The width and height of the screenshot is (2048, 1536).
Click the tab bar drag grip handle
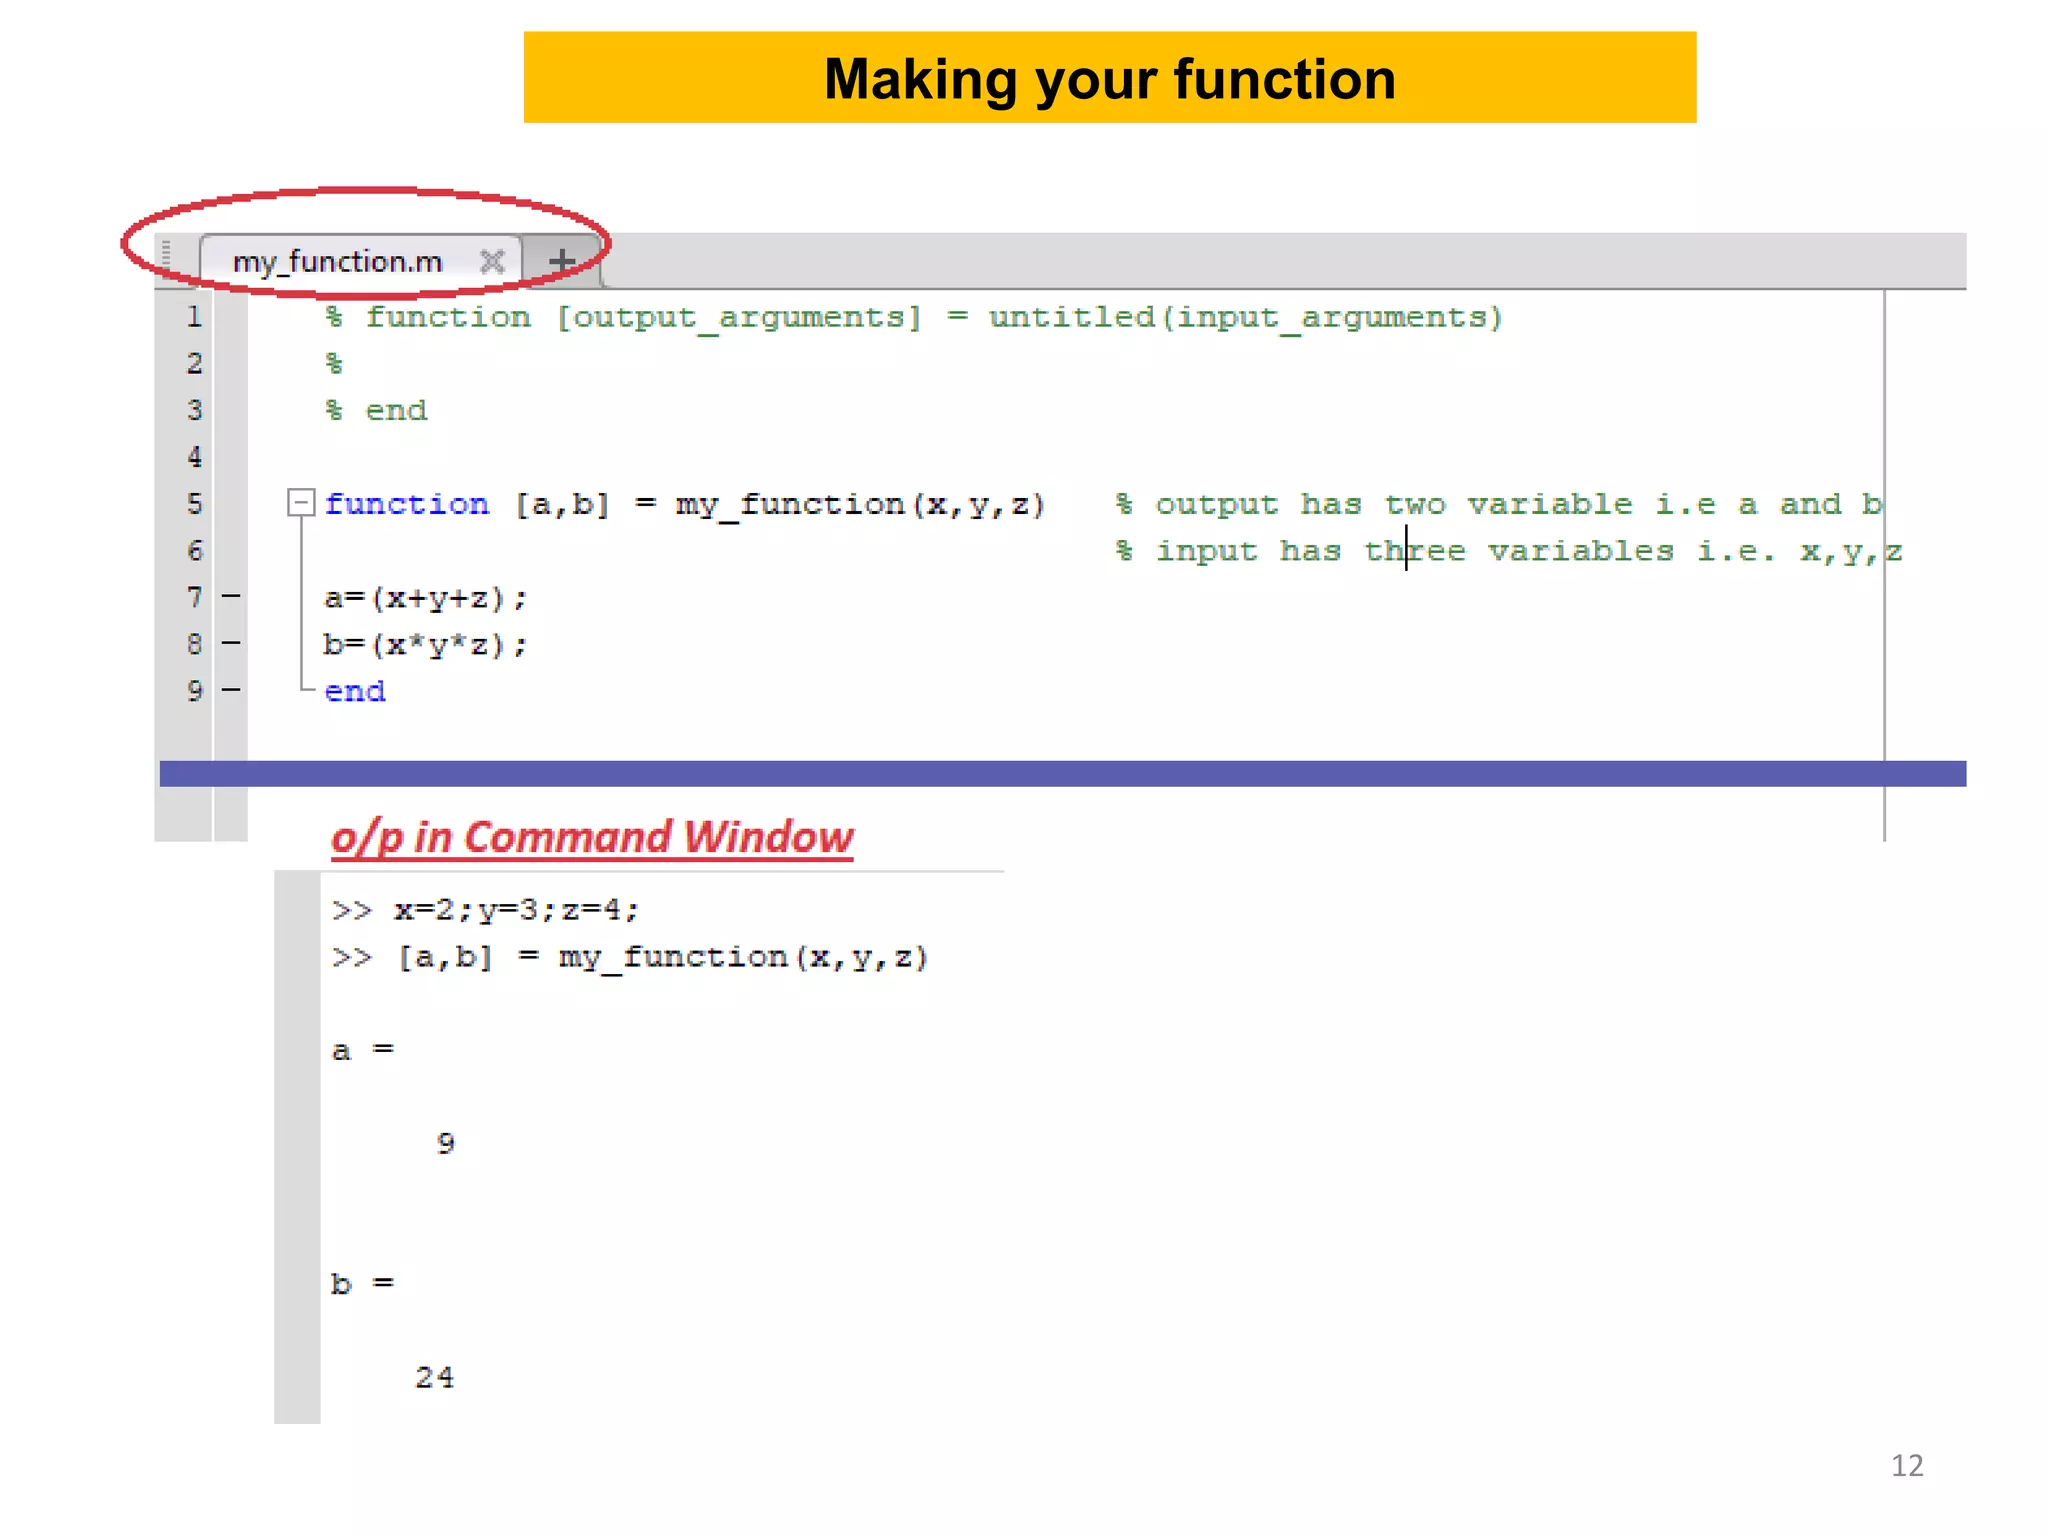point(167,256)
